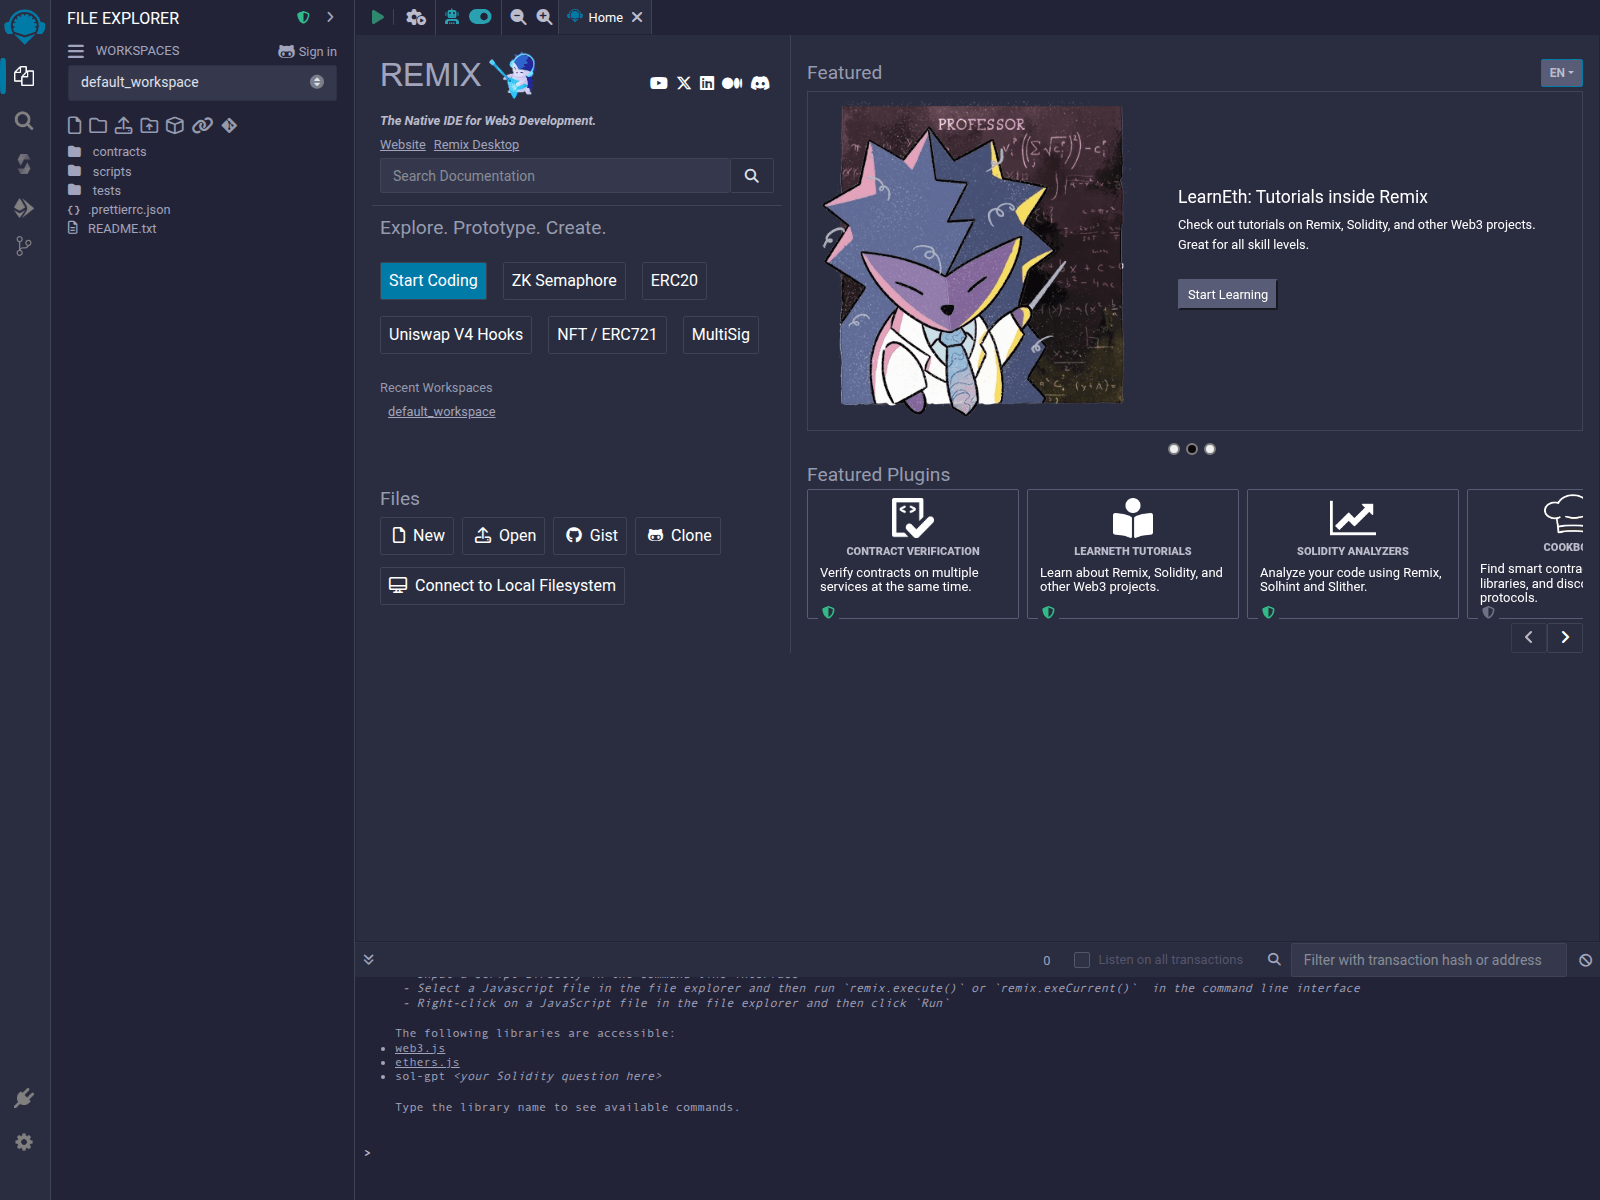1600x1200 pixels.
Task: Open the Deploy & run transactions icon
Action: coord(24,208)
